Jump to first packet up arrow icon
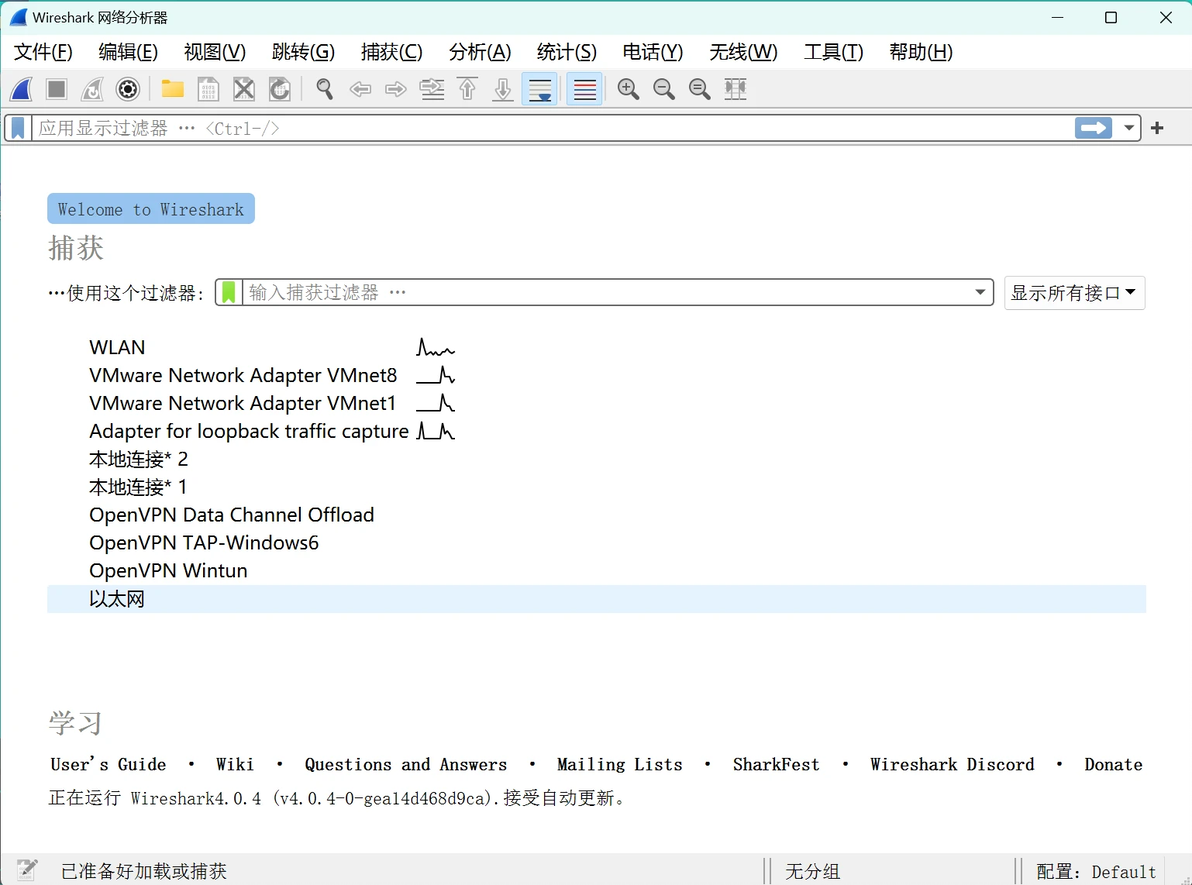This screenshot has width=1192, height=885. coord(468,89)
